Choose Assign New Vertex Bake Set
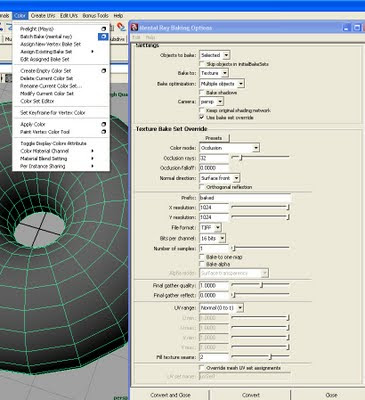Screen dimensions: 365x400 point(51,44)
